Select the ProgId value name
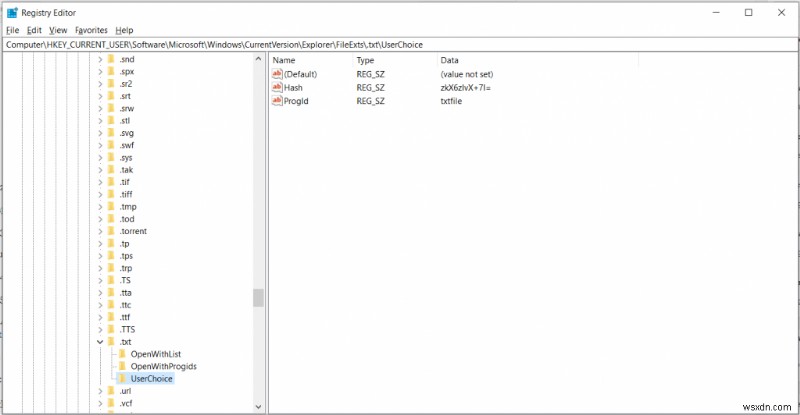Viewport: 800px width, 415px height. point(296,101)
